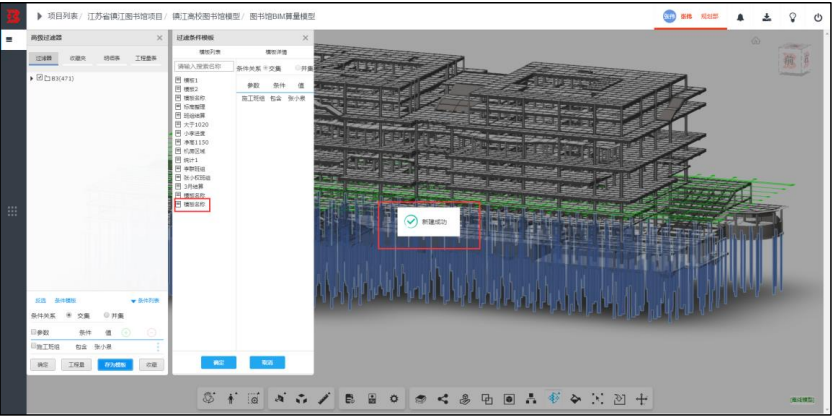Click the 条件模板 link
Screen dimensions: 833x416
pyautogui.click(x=65, y=301)
